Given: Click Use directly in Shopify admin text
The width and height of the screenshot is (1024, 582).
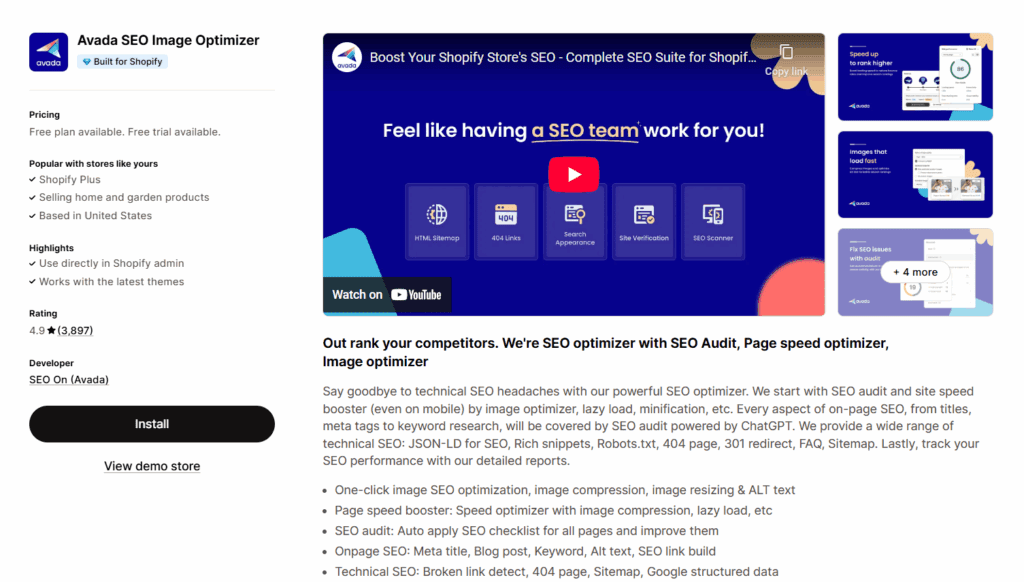Looking at the screenshot, I should (112, 263).
